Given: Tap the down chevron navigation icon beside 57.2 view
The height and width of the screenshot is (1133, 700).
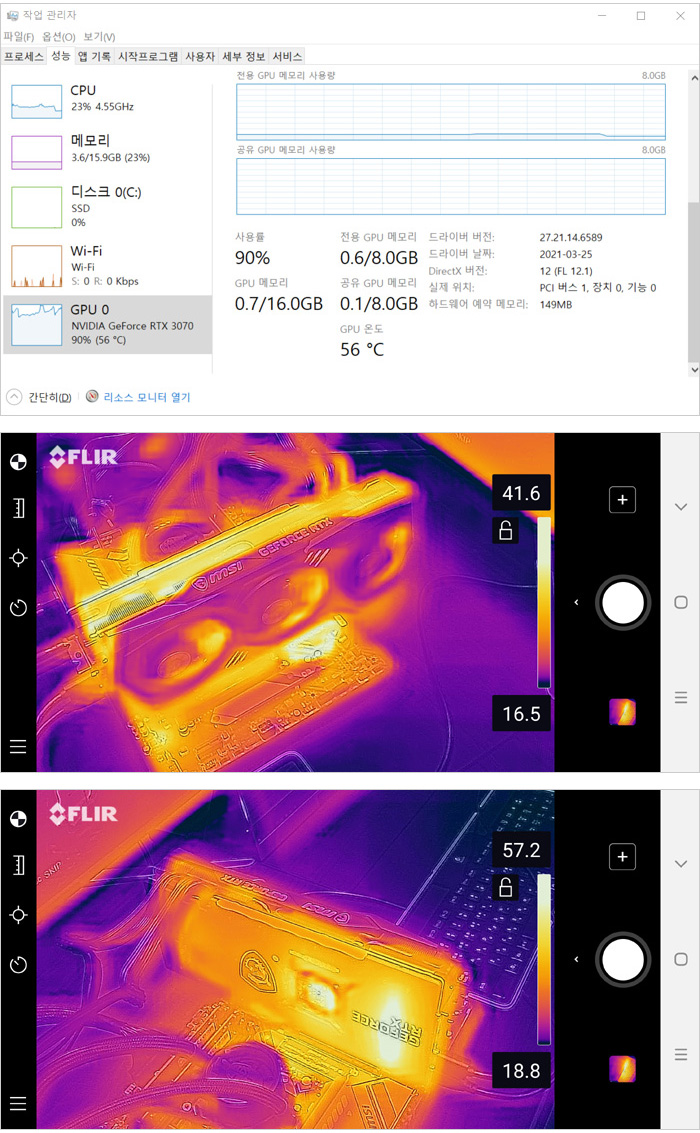Looking at the screenshot, I should tap(680, 863).
